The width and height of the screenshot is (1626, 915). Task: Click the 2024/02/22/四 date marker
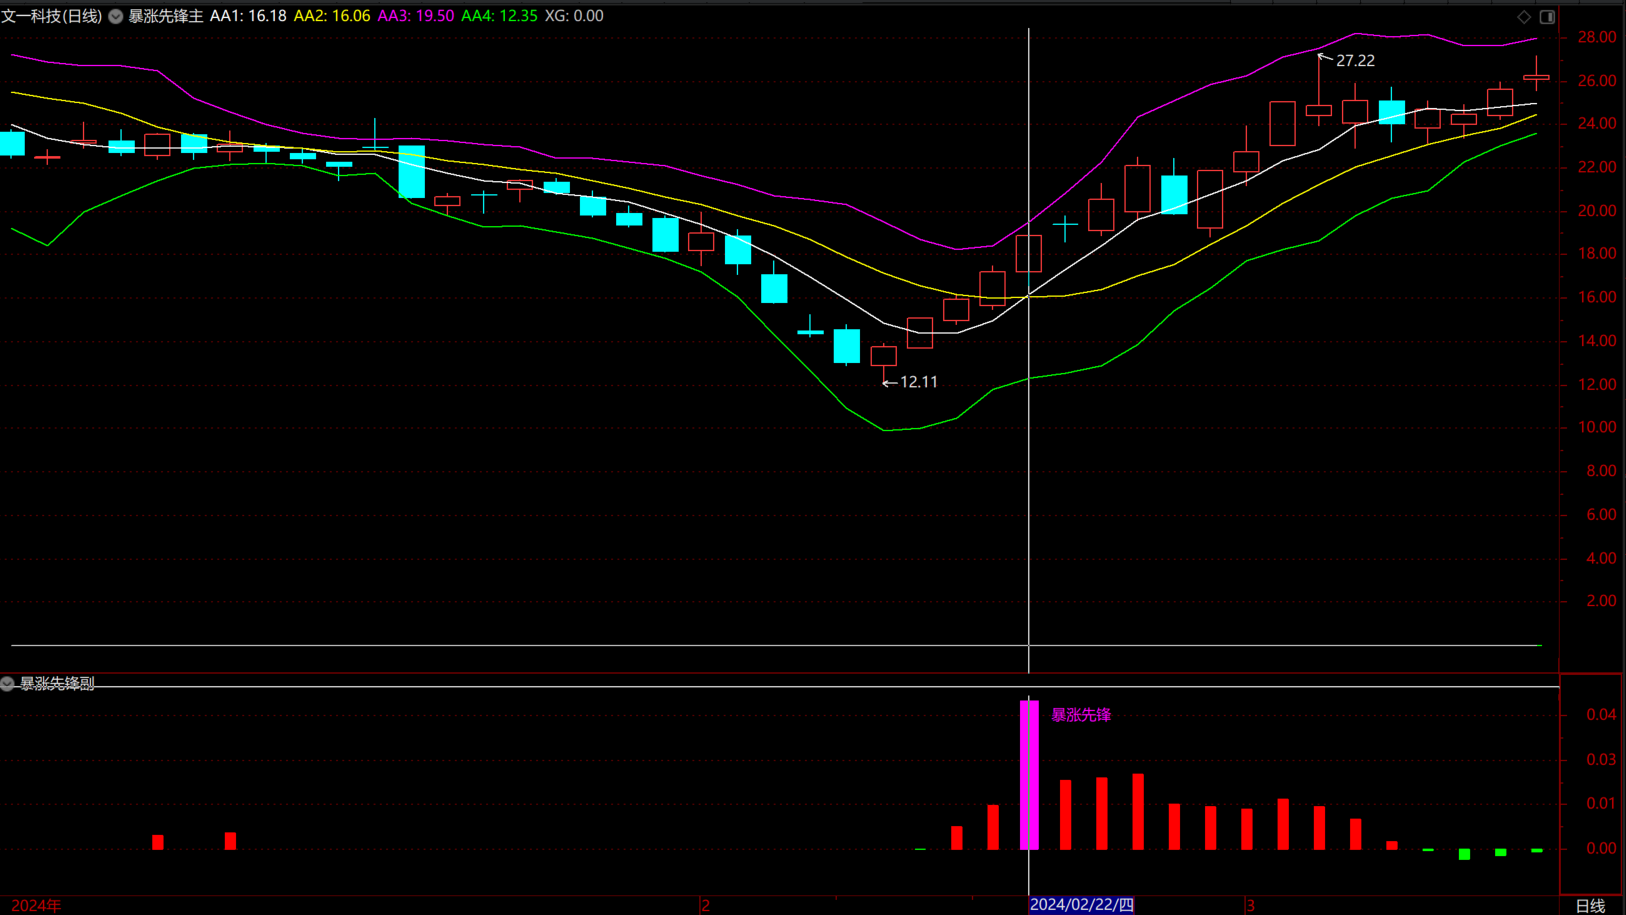pyautogui.click(x=1082, y=905)
